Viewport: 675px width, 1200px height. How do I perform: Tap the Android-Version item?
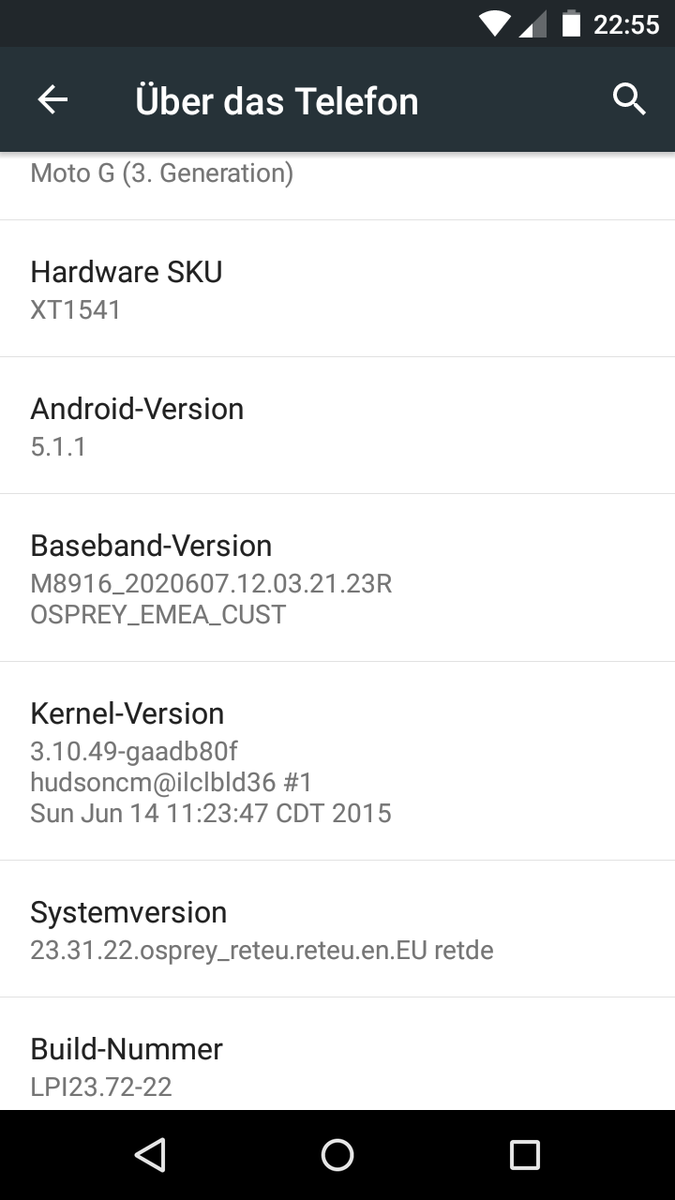[x=337, y=426]
